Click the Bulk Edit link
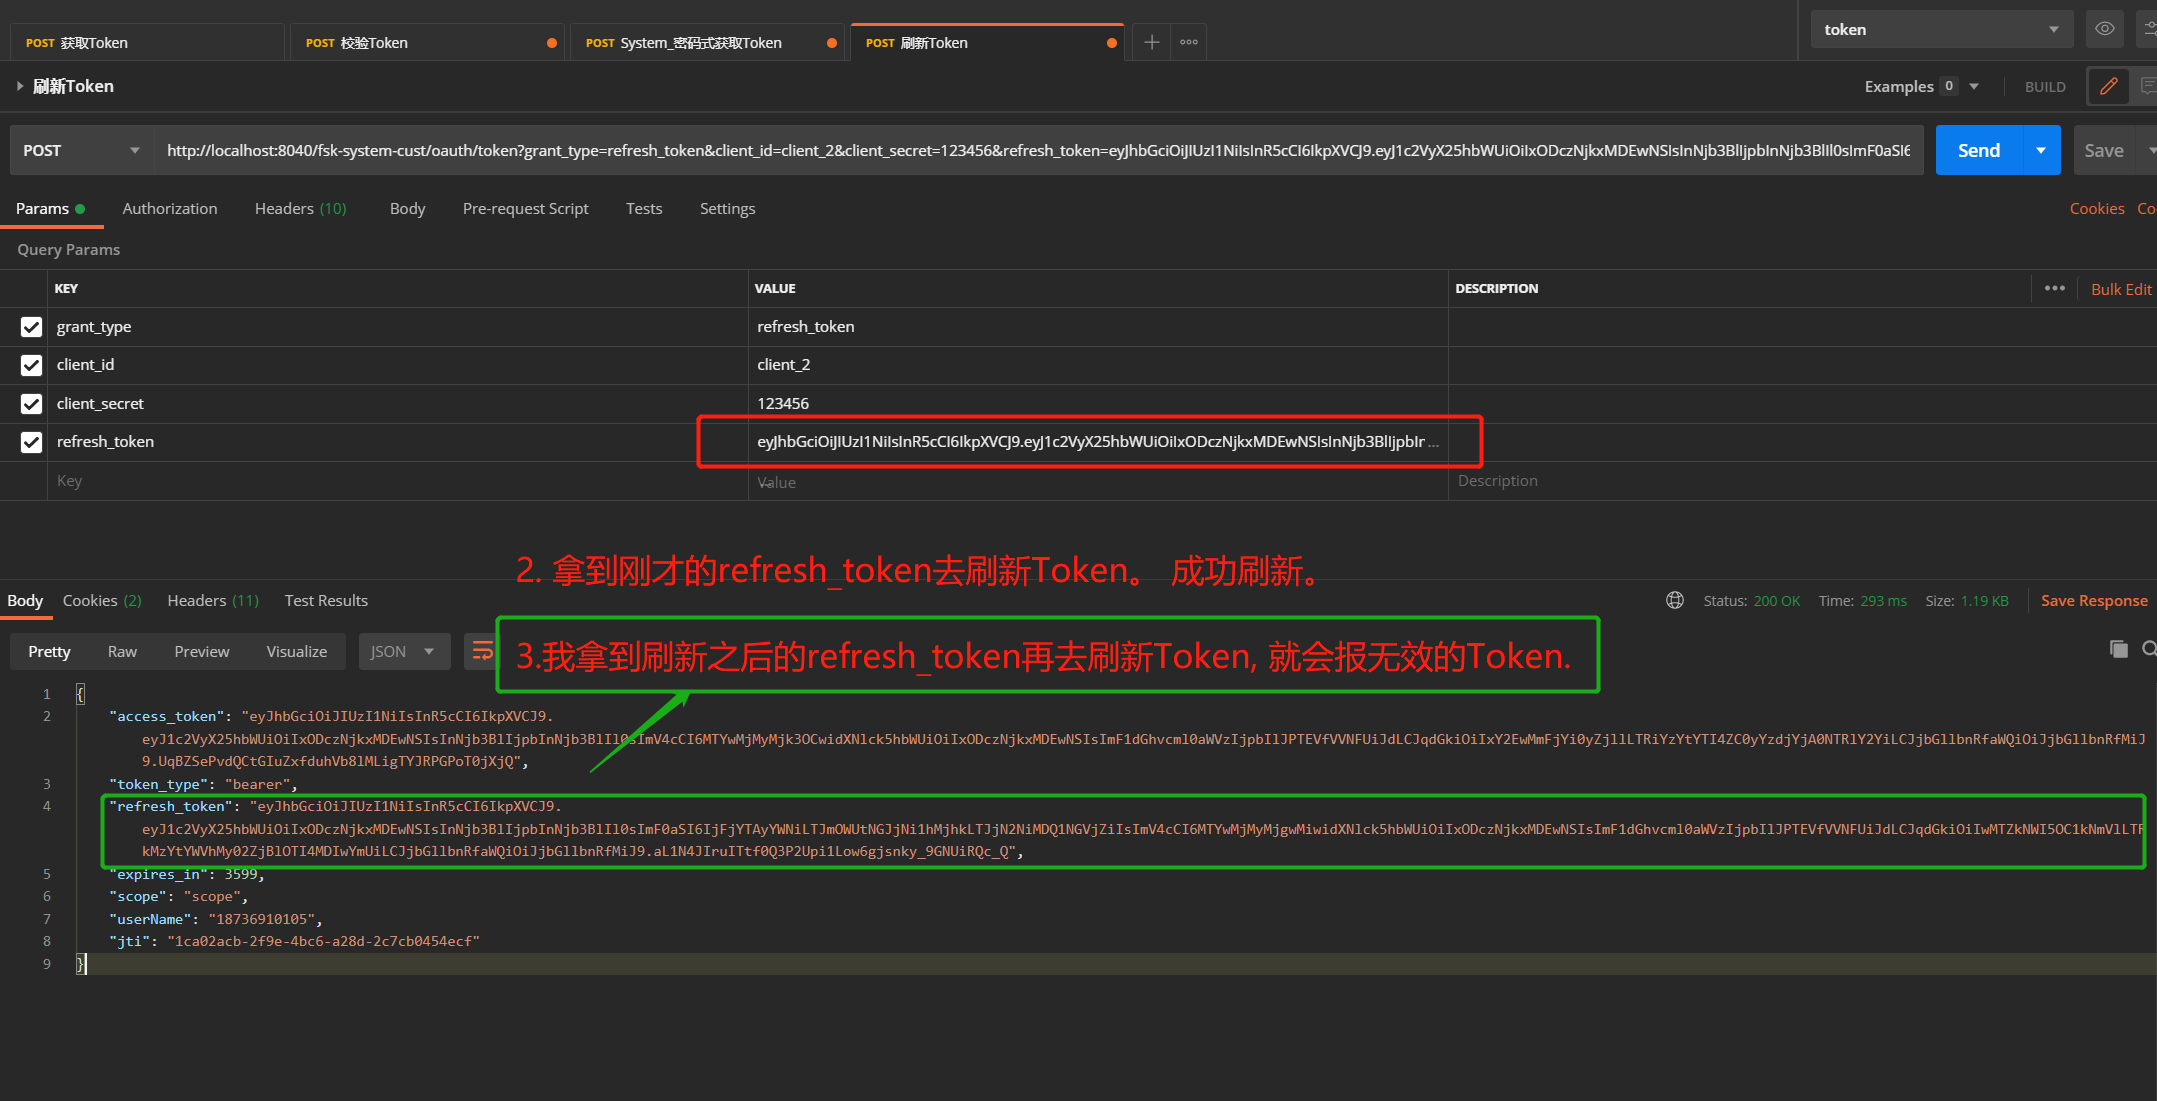The image size is (2157, 1101). tap(2121, 289)
